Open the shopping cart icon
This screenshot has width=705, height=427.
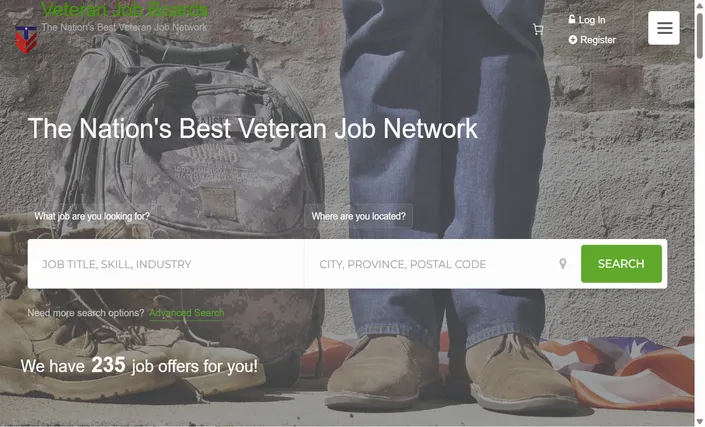pos(538,30)
